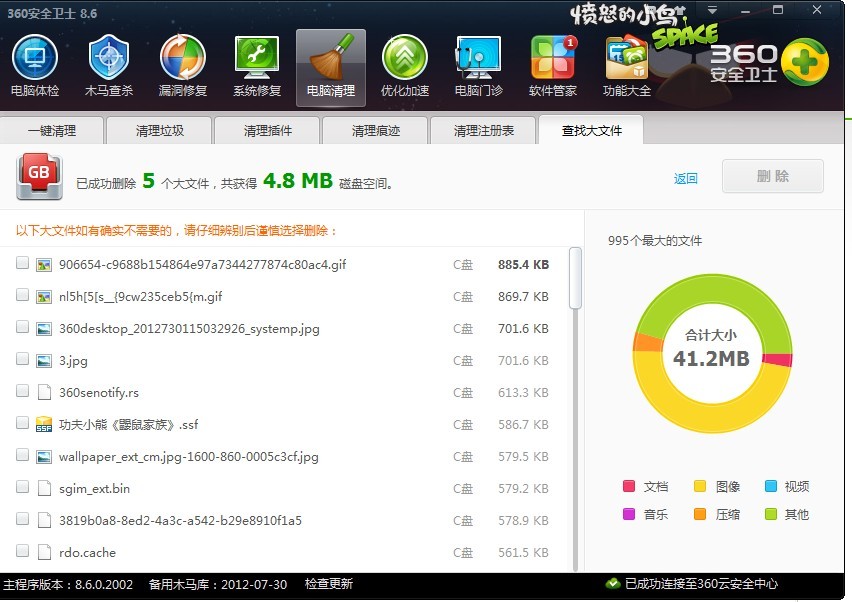Select file name 360senotify.rs
This screenshot has width=852, height=602.
pos(99,393)
